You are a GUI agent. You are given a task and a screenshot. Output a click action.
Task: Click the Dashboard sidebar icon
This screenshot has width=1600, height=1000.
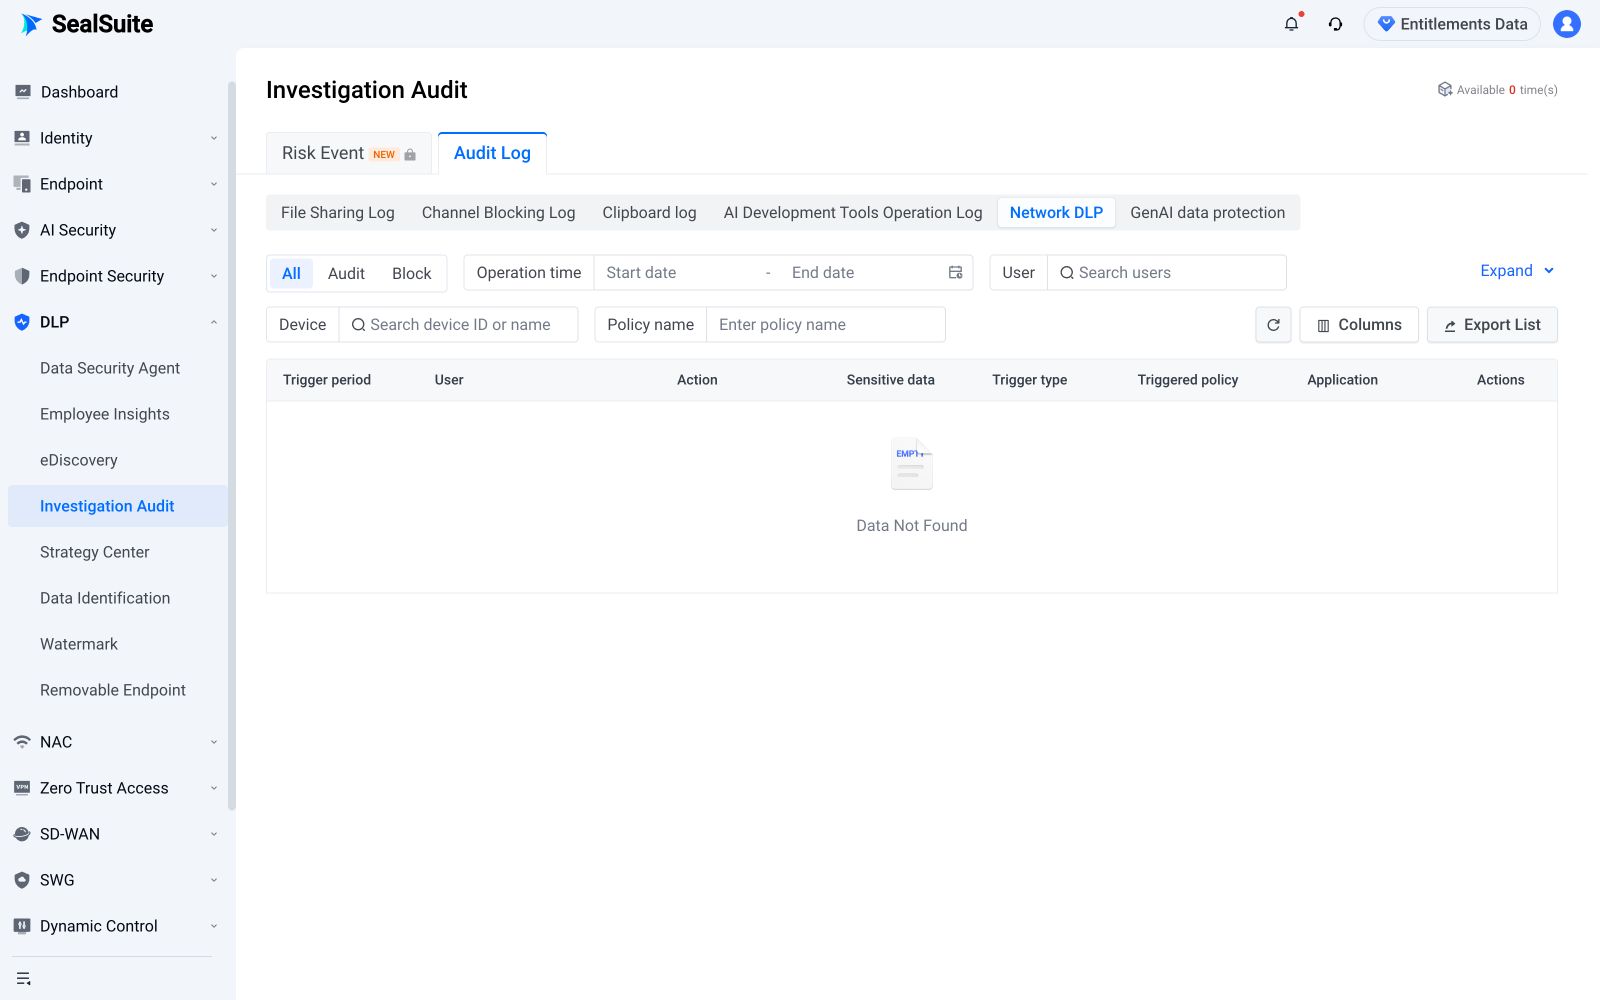pyautogui.click(x=22, y=92)
